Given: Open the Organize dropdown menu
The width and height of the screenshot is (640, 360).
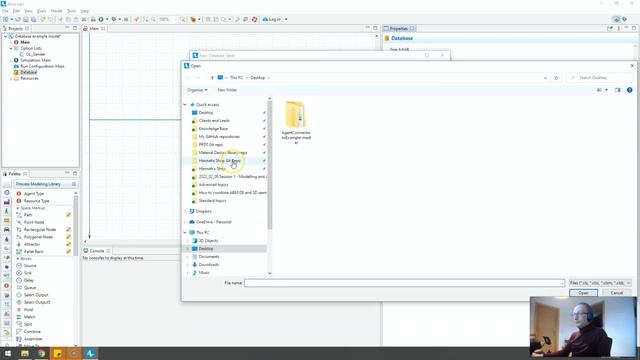Looking at the screenshot, I should 197,90.
